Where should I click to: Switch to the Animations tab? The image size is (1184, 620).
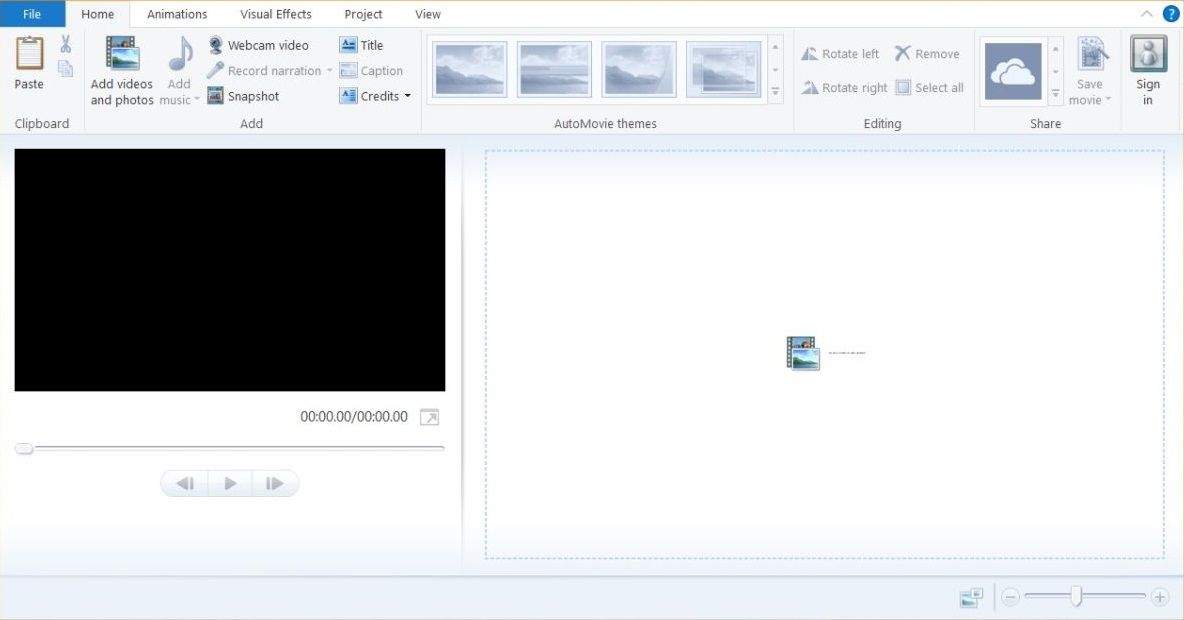177,14
